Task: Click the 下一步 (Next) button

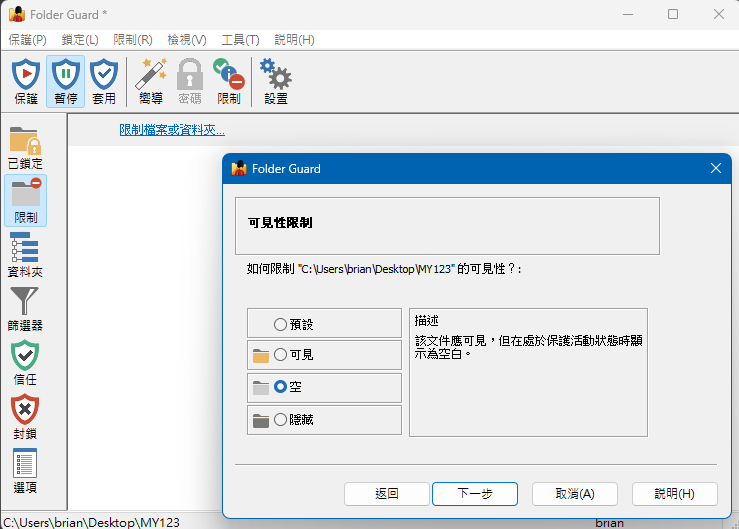Action: pyautogui.click(x=474, y=494)
